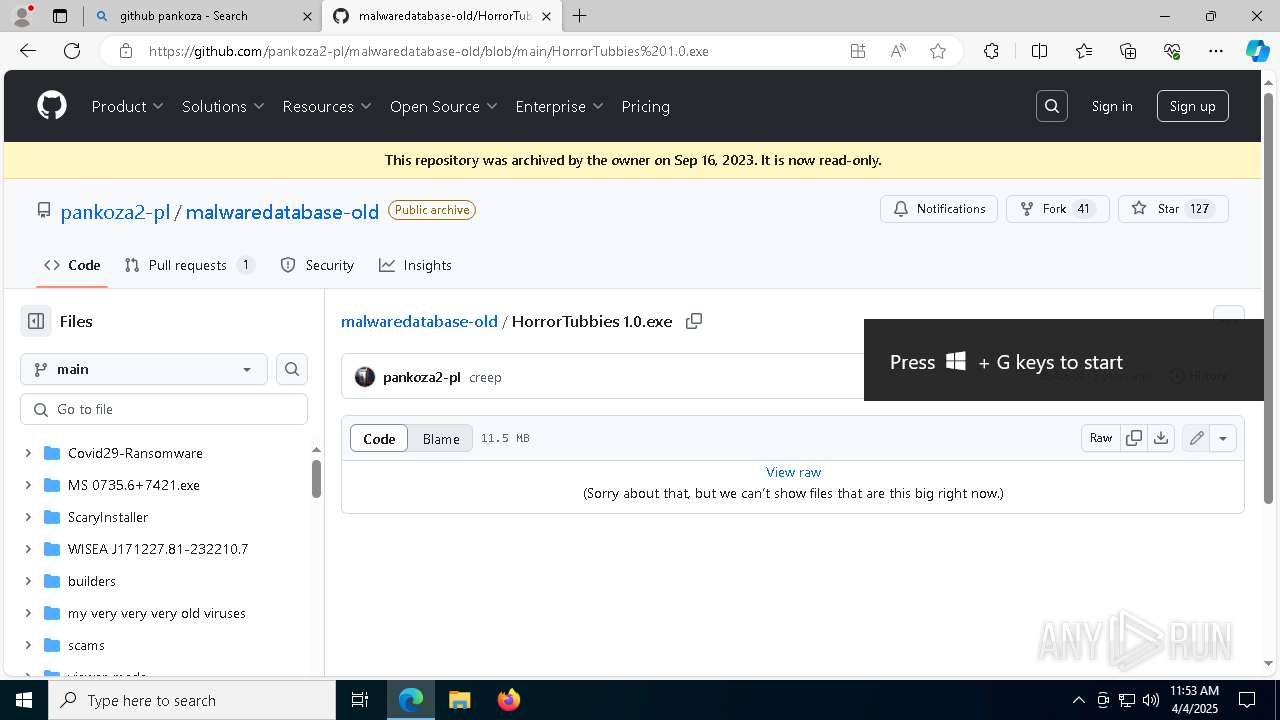Open the Raw file button
Viewport: 1280px width, 720px height.
tap(1101, 438)
